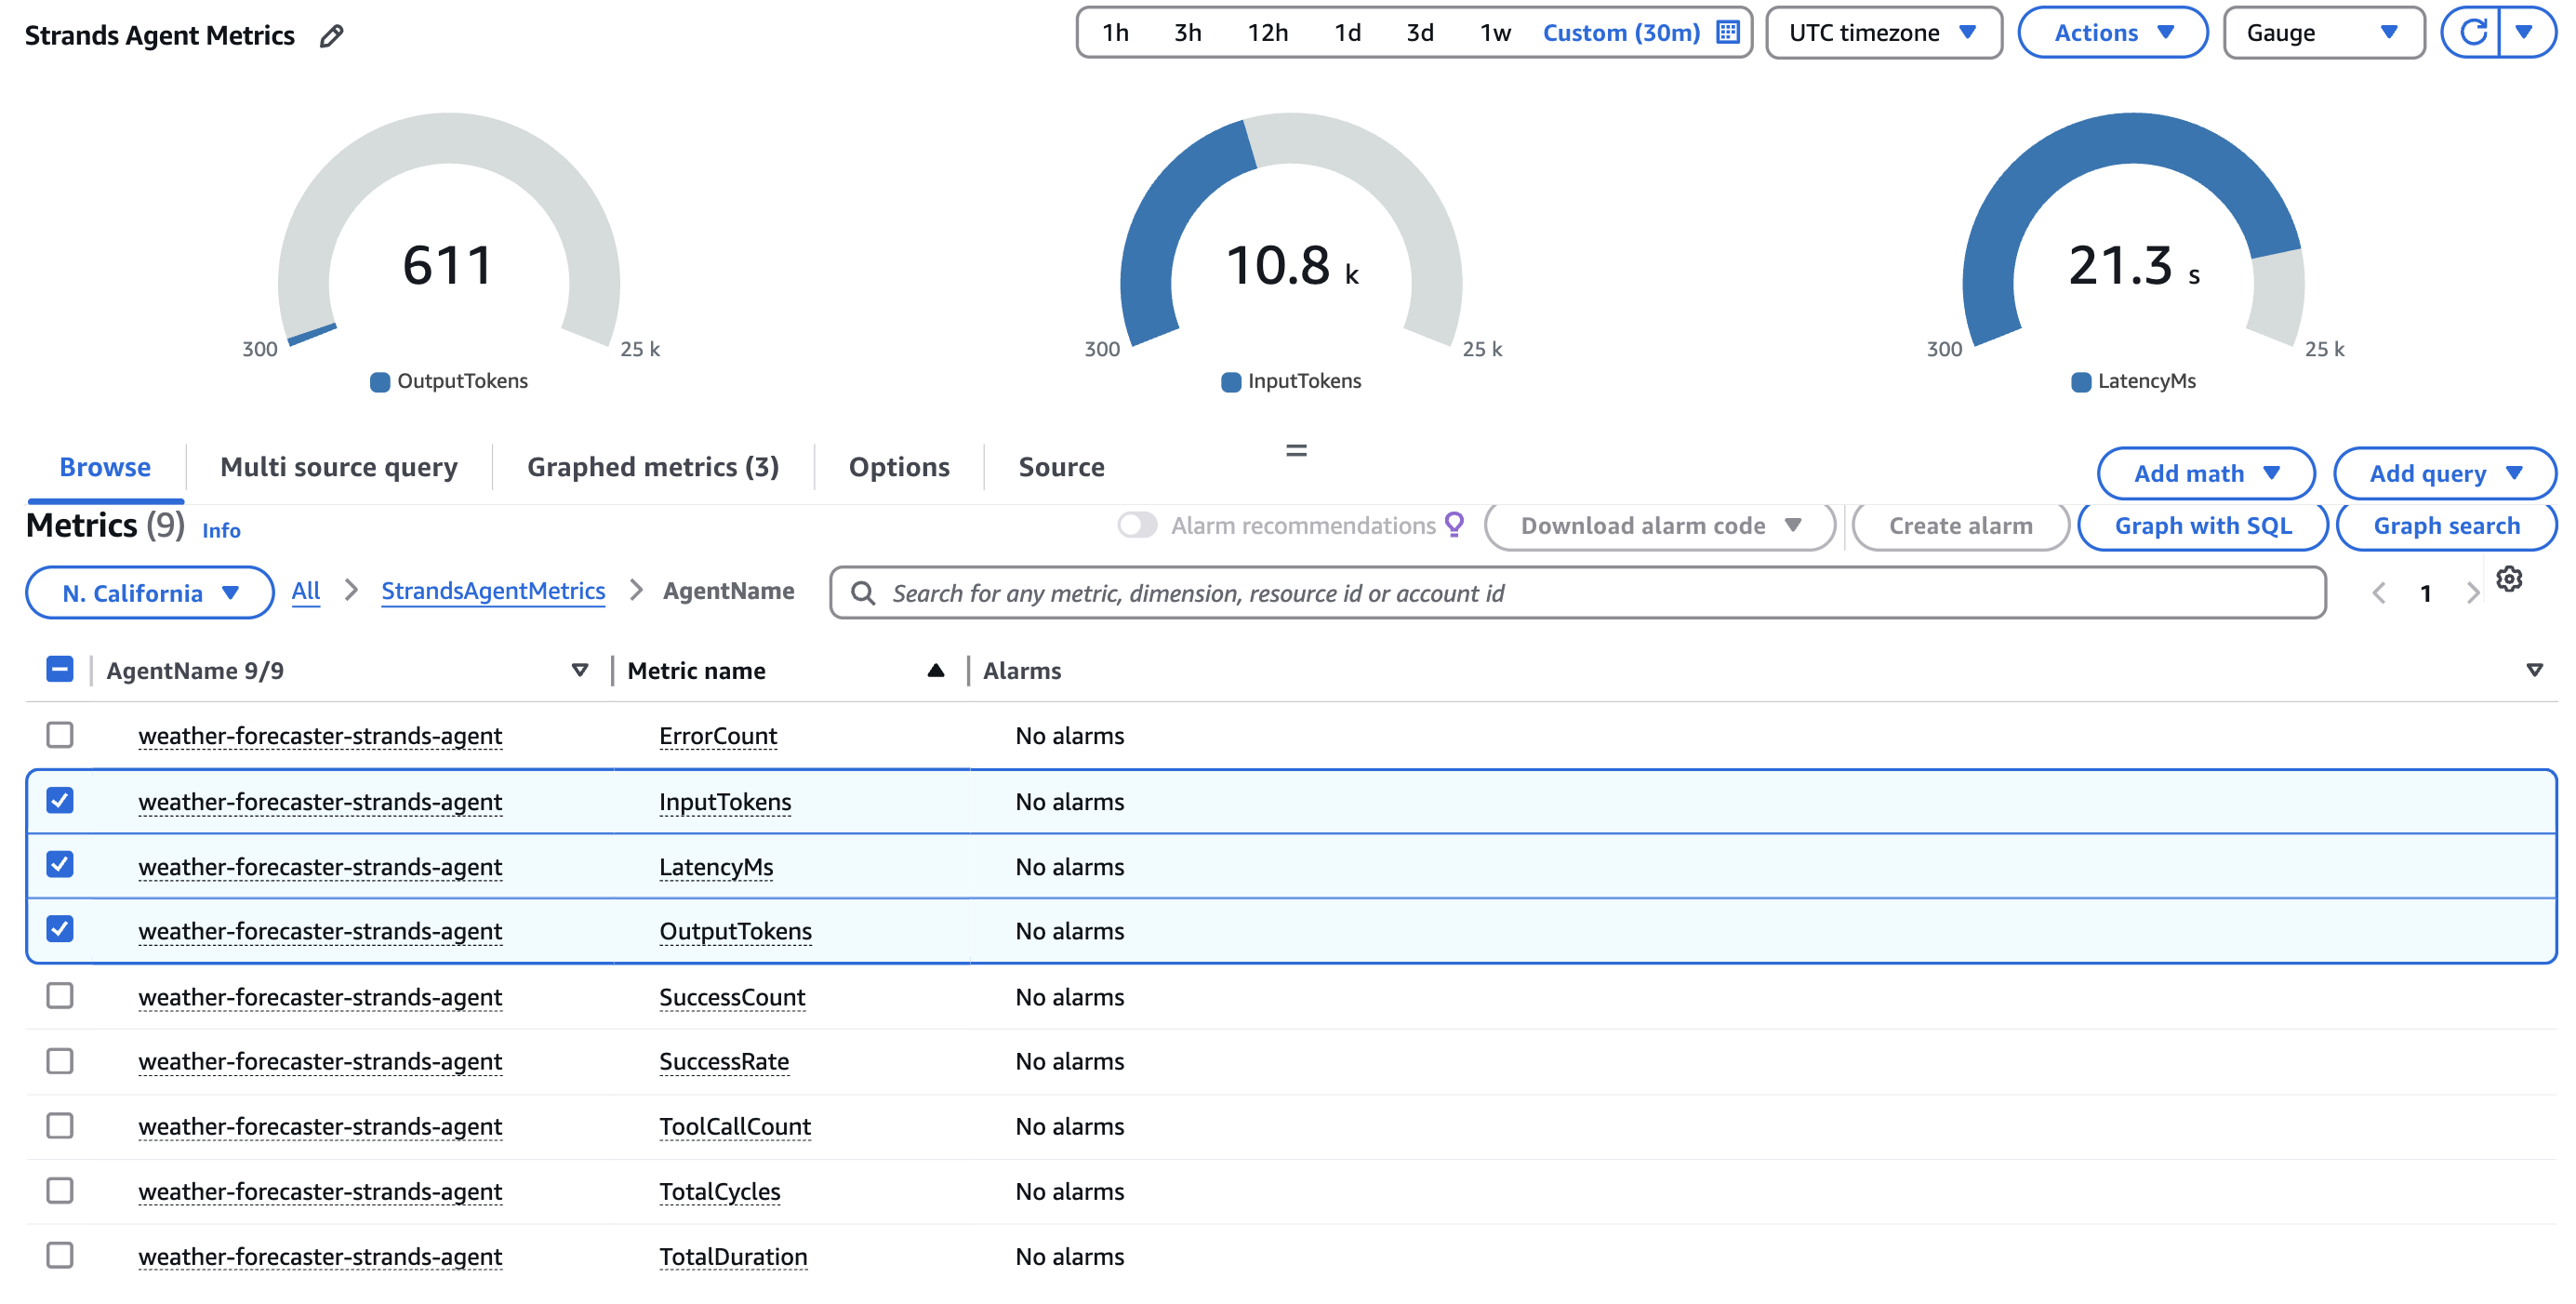Screen dimensions: 2576x1304
Task: Open the N. California region selector
Action: pyautogui.click(x=149, y=592)
